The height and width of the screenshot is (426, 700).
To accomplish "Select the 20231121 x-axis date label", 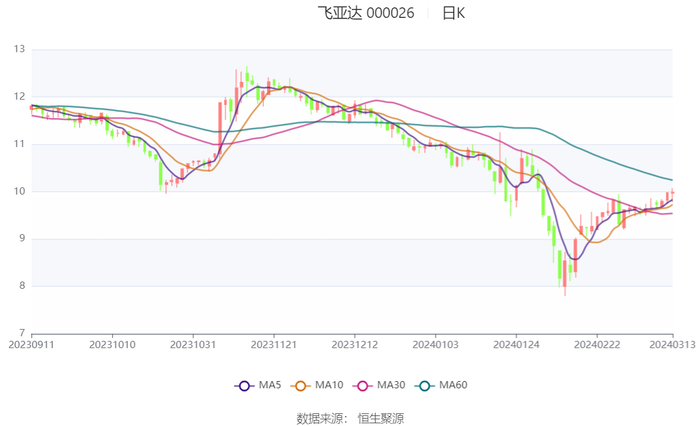I will (x=273, y=345).
